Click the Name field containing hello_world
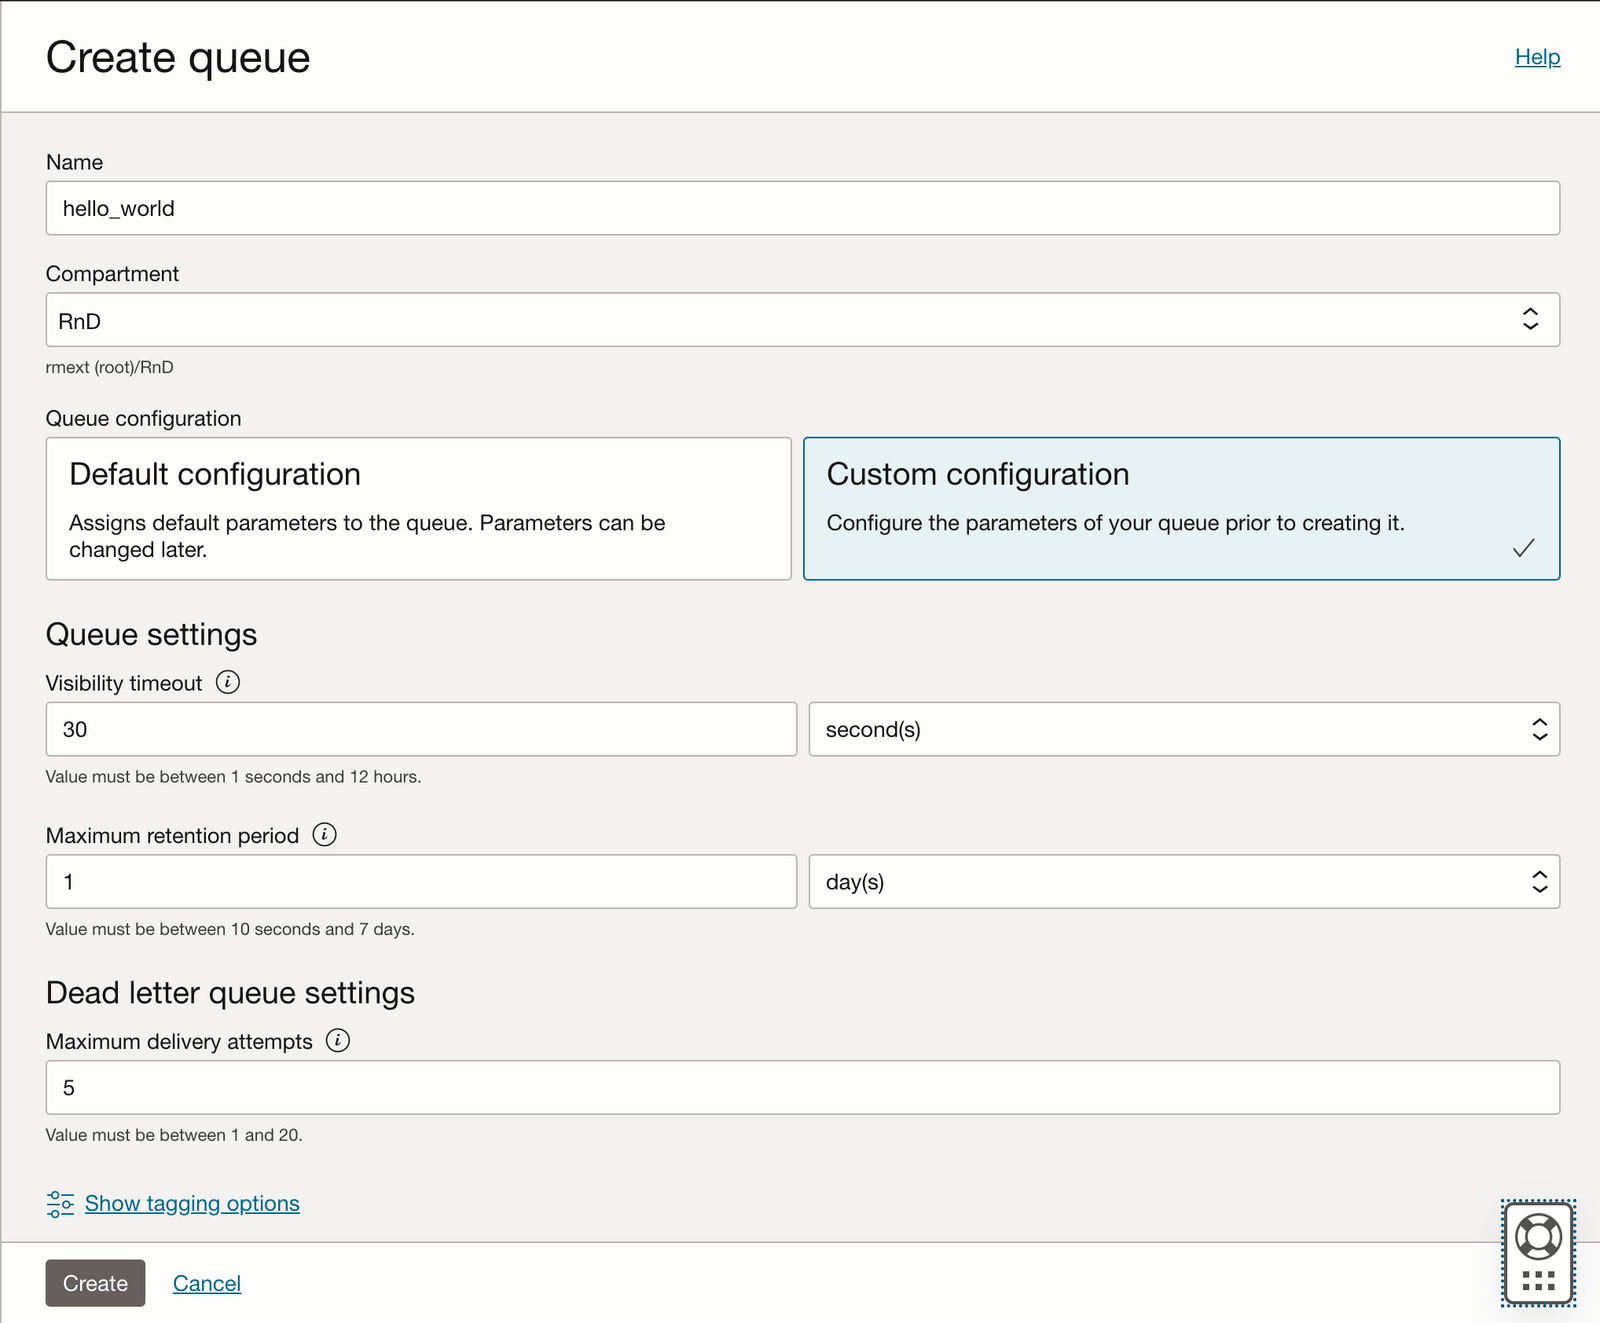Screen dimensions: 1600x1323 point(800,208)
